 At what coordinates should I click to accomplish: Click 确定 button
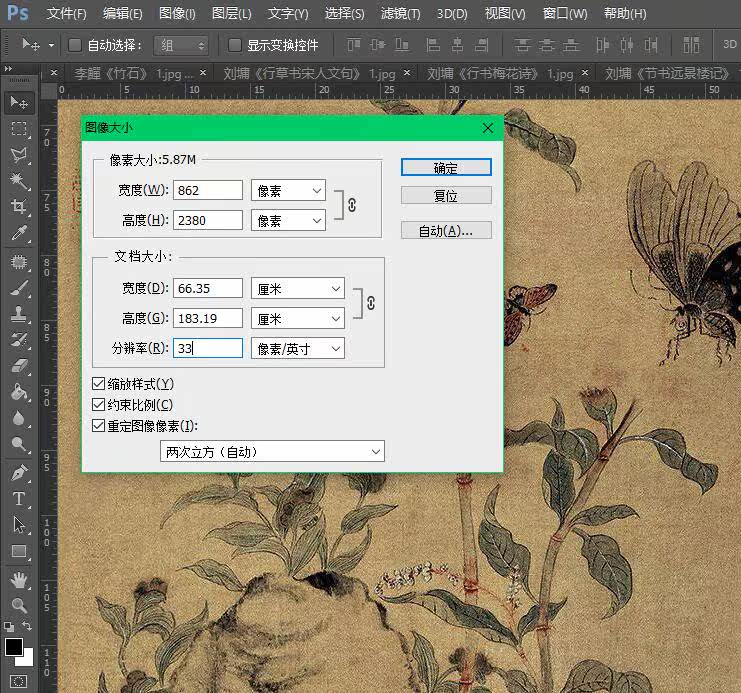(x=446, y=167)
